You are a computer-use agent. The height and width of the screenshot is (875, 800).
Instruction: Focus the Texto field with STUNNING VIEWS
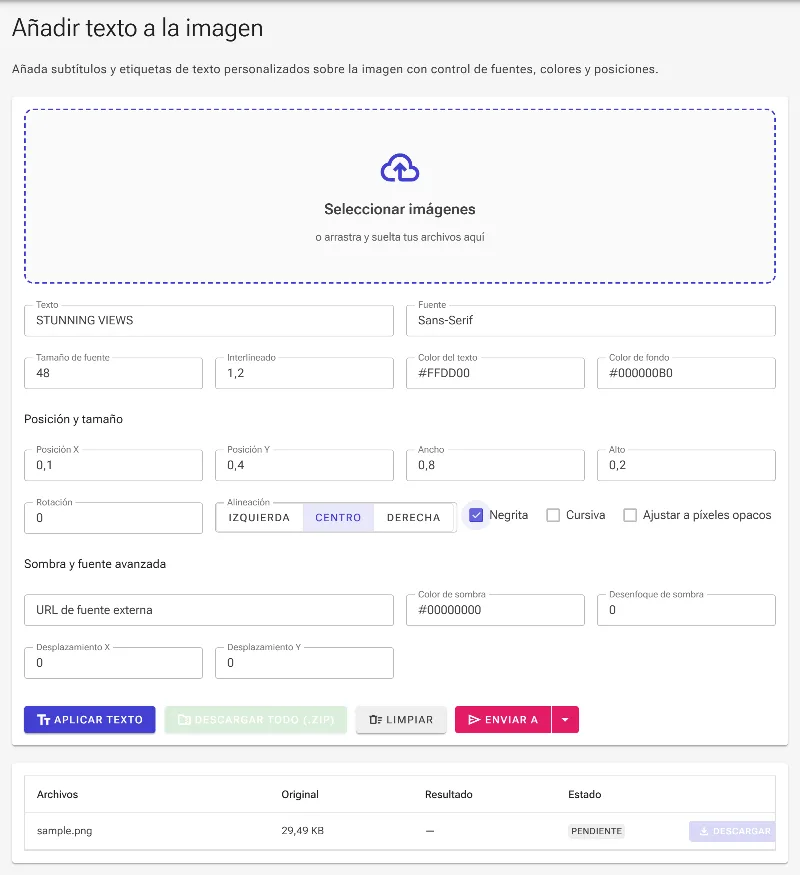209,320
